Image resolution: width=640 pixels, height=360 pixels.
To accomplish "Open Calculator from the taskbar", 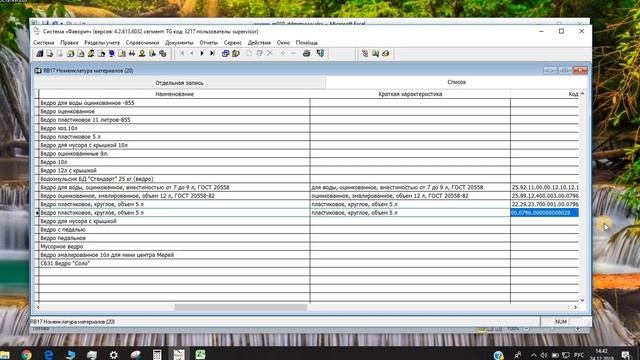I will pyautogui.click(x=157, y=355).
